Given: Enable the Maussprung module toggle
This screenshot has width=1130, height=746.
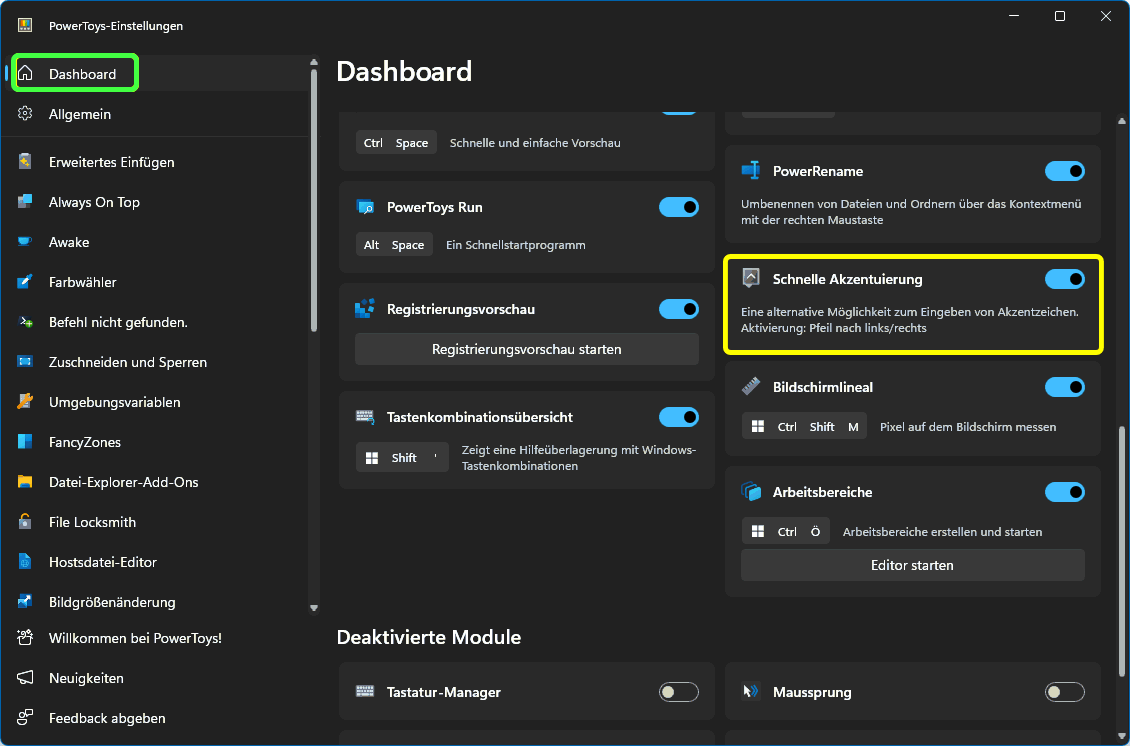Looking at the screenshot, I should (x=1064, y=692).
